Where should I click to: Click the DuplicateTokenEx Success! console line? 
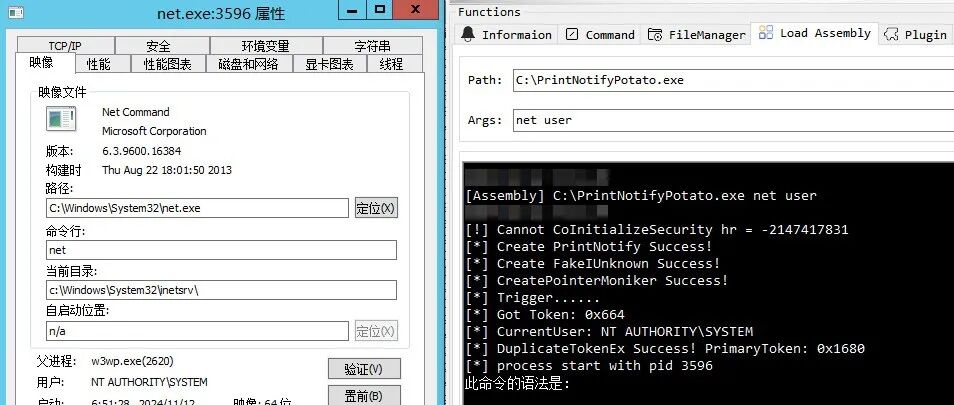pyautogui.click(x=664, y=349)
